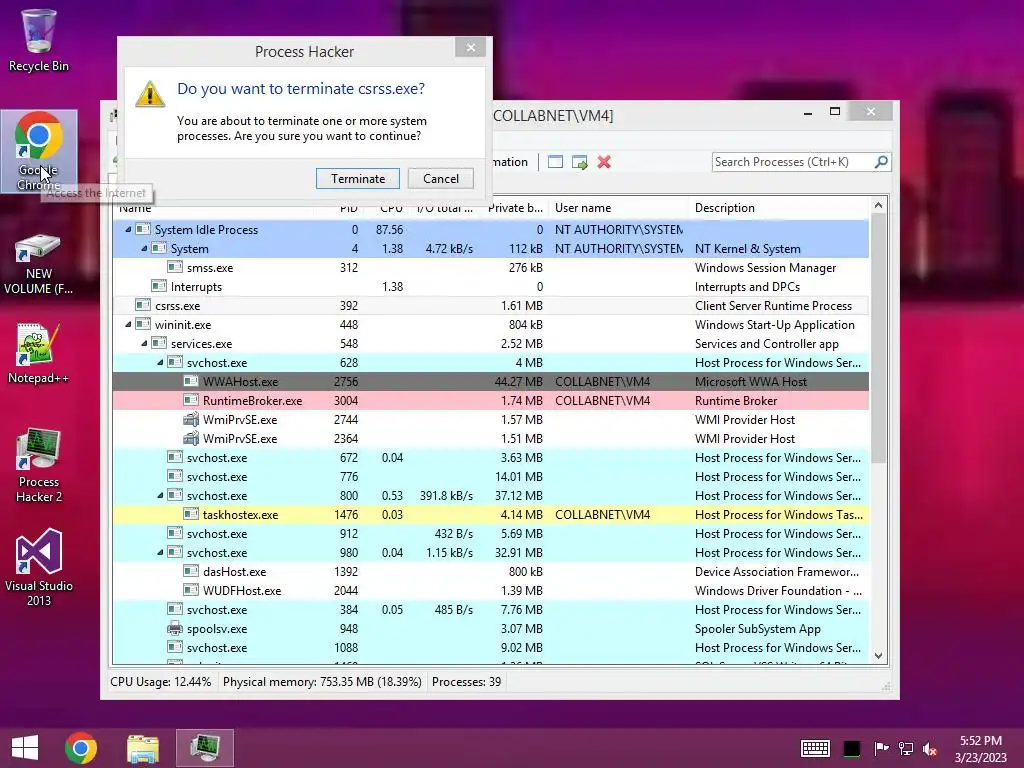Viewport: 1024px width, 768px height.
Task: Click Cancel in the Process Hacker dialog
Action: click(440, 179)
